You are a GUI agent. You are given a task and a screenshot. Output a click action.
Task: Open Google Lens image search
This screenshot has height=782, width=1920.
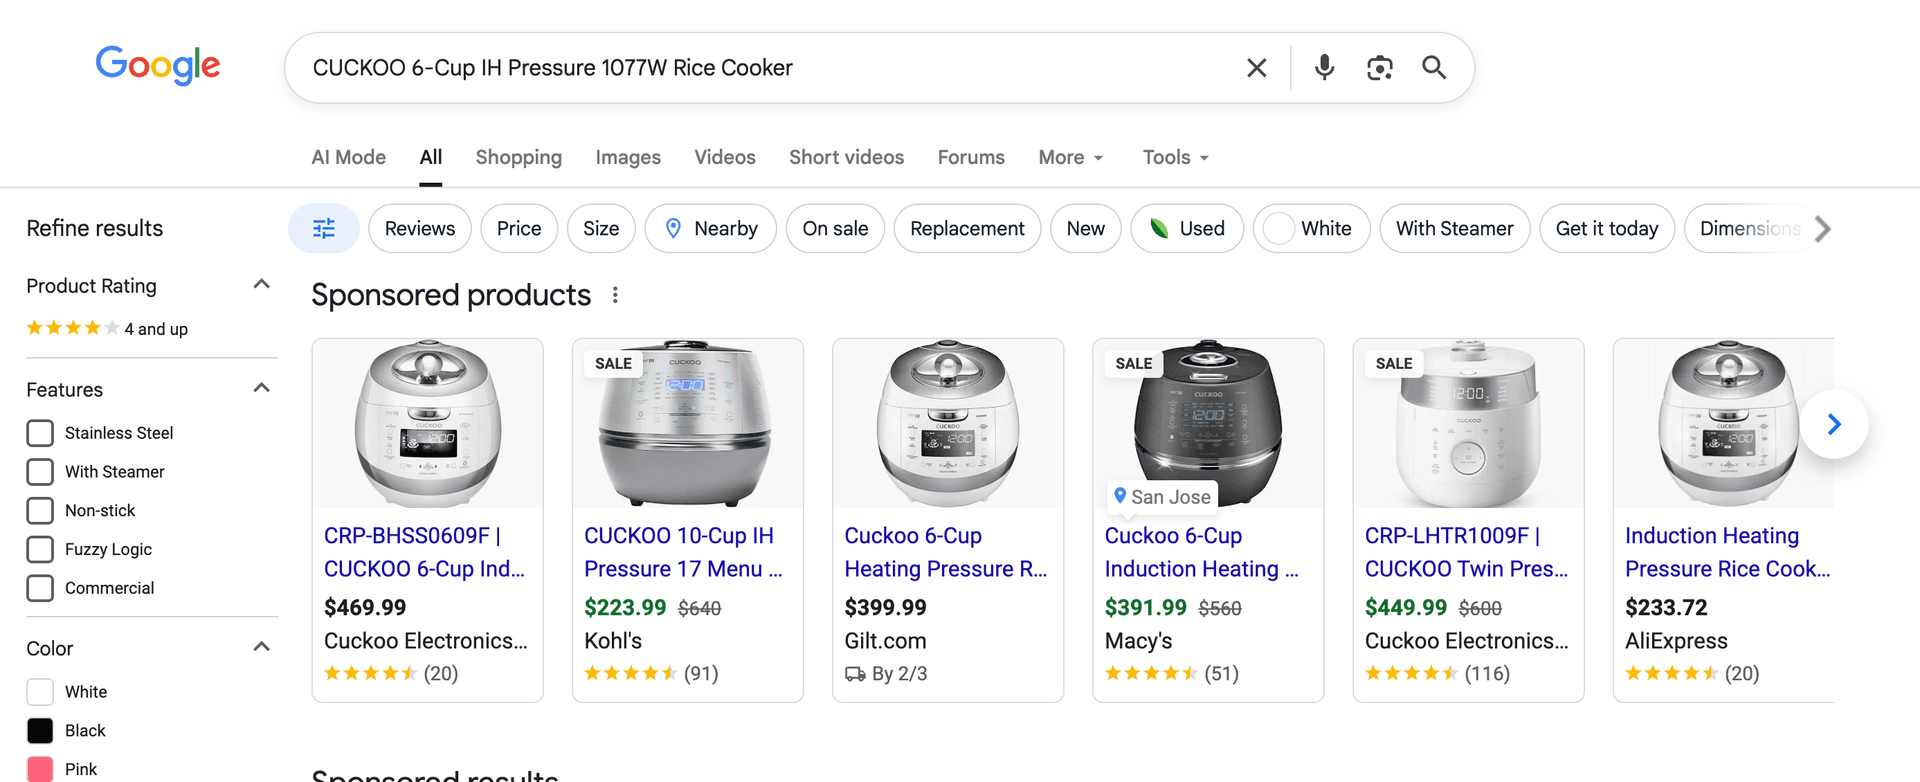(1380, 68)
